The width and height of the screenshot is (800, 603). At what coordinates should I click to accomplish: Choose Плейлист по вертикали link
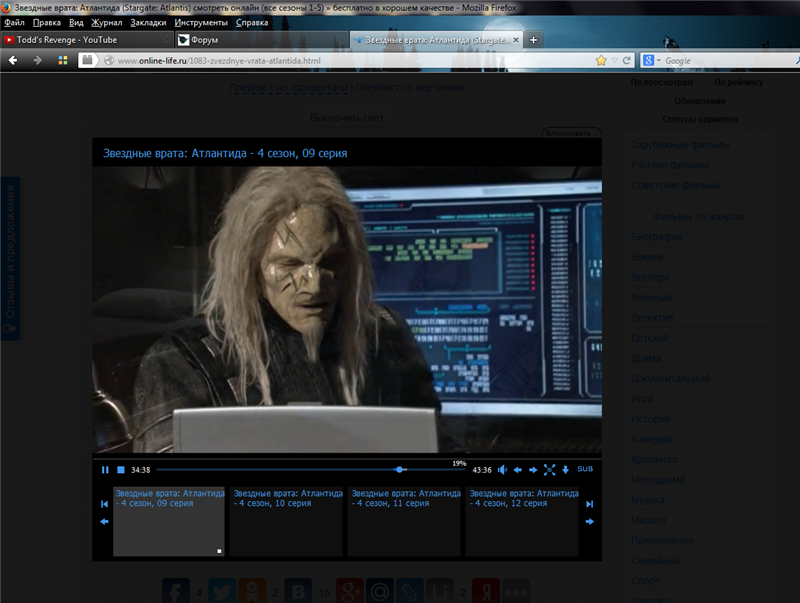tap(410, 88)
